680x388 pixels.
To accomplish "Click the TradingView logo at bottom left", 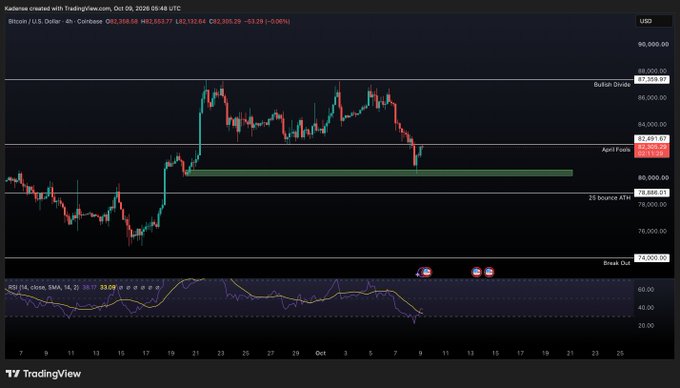I will tap(43, 374).
